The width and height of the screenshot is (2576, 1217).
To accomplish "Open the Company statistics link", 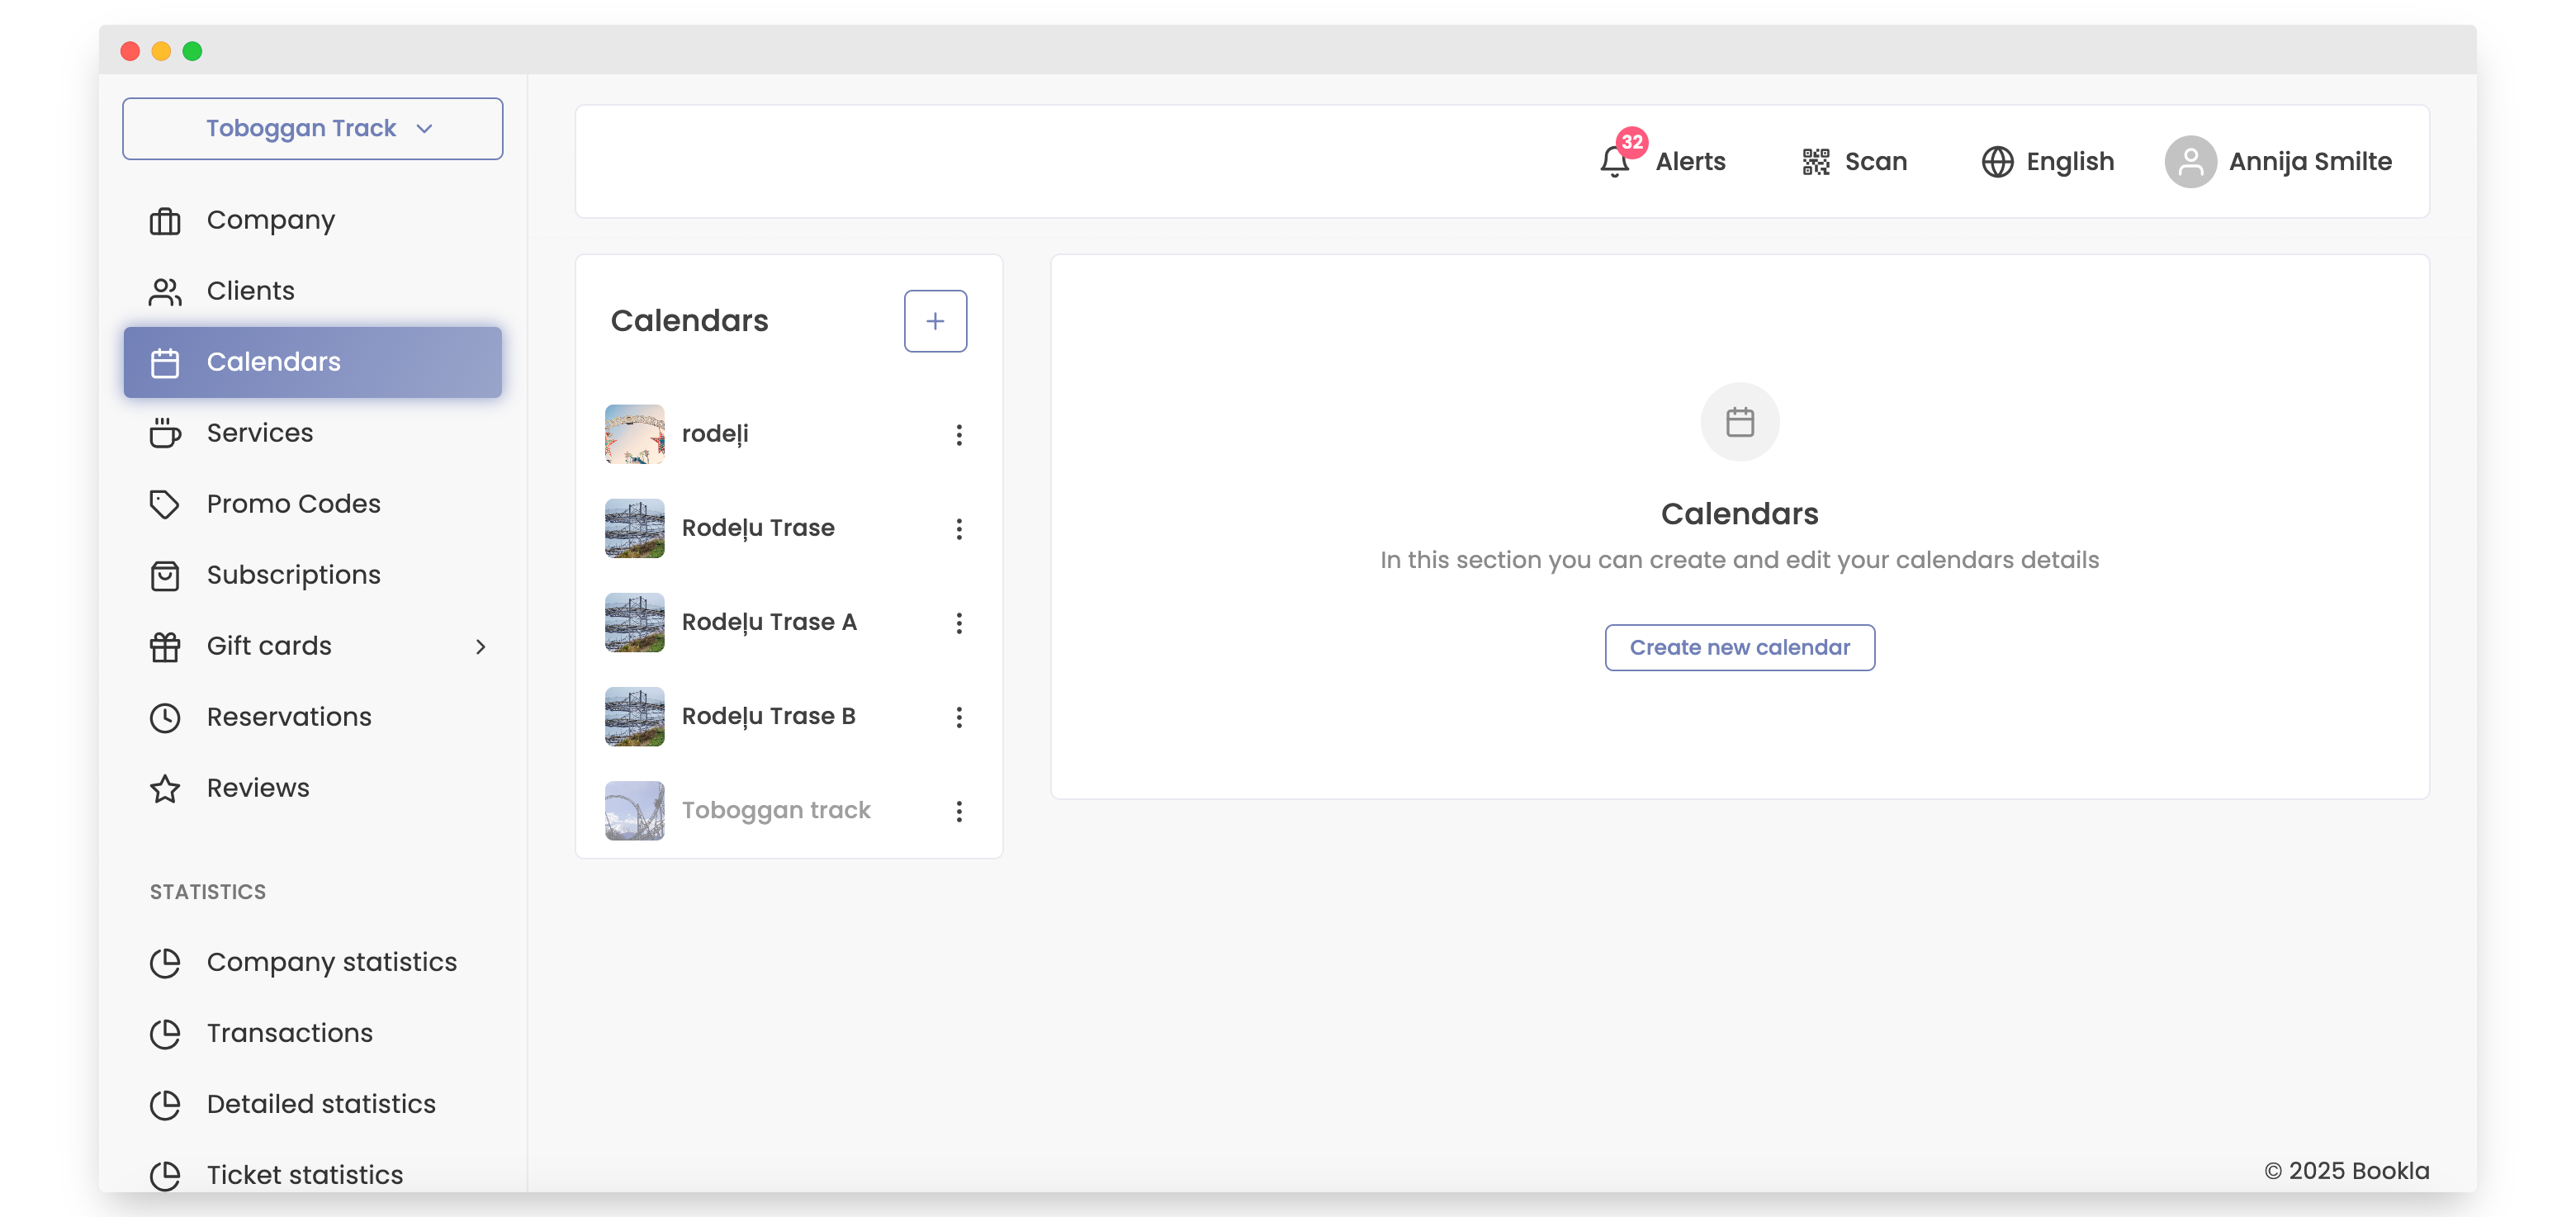I will point(331,961).
